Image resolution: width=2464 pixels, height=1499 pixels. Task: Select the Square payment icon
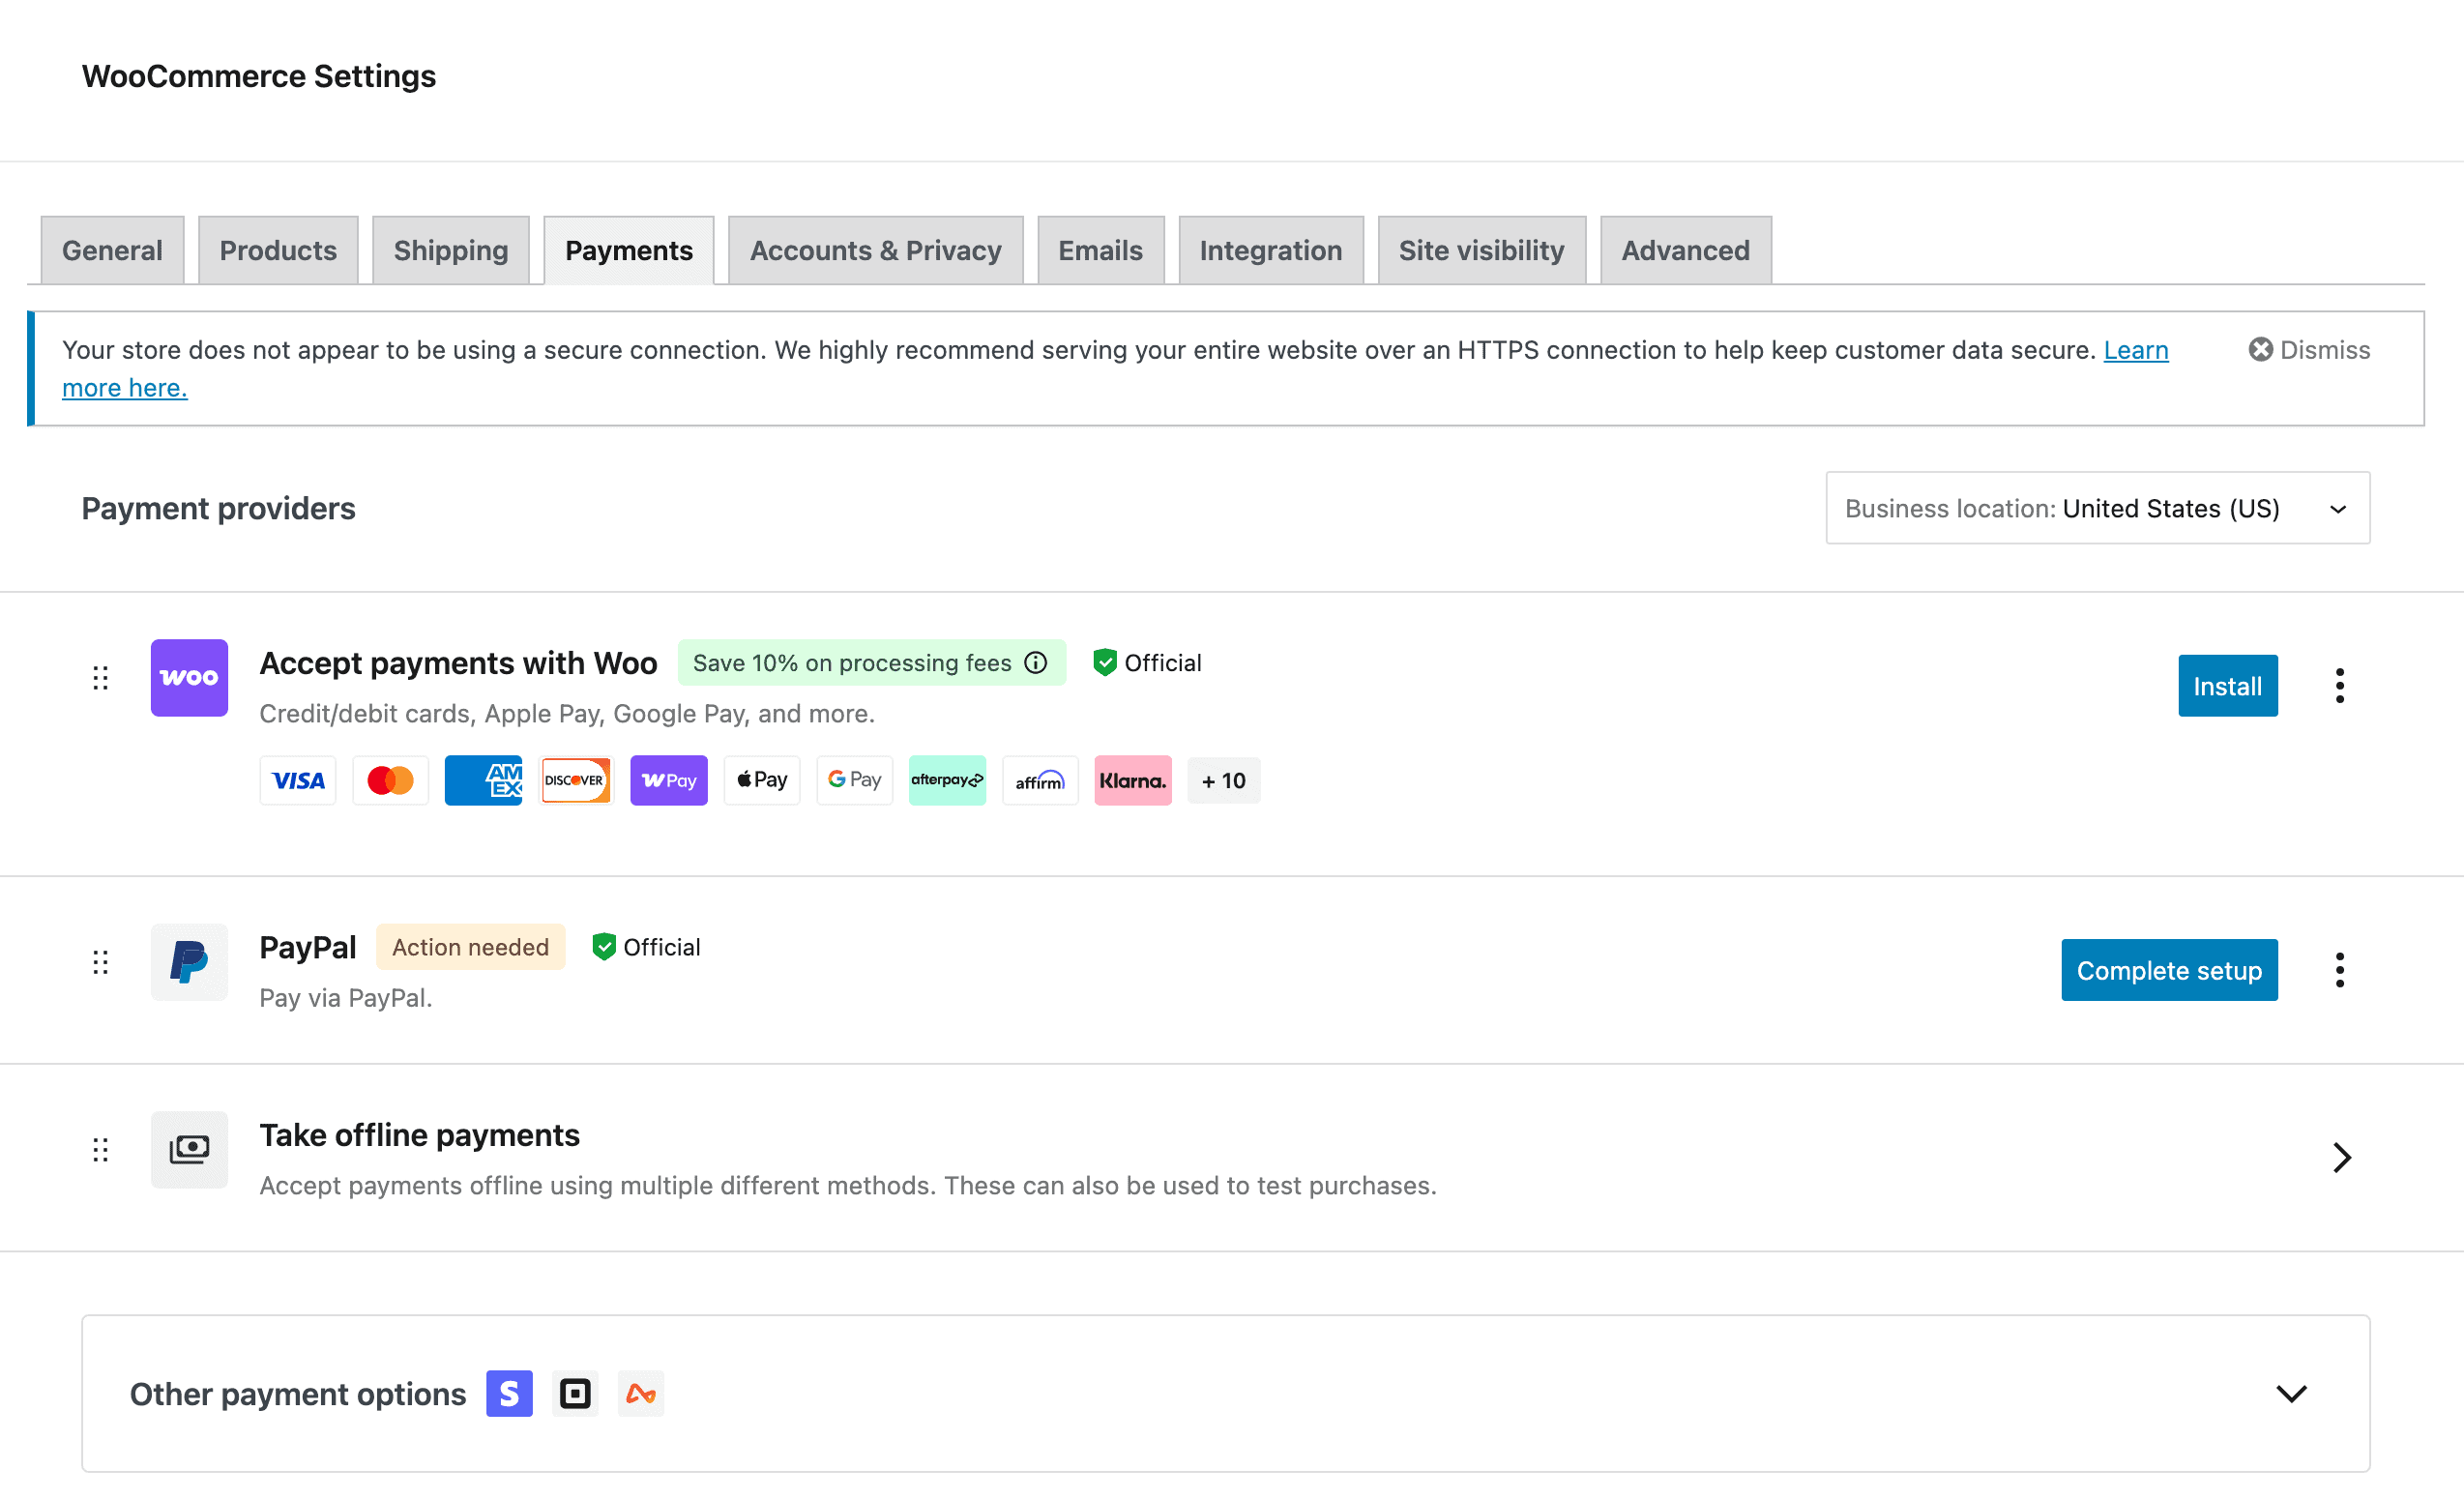[575, 1392]
